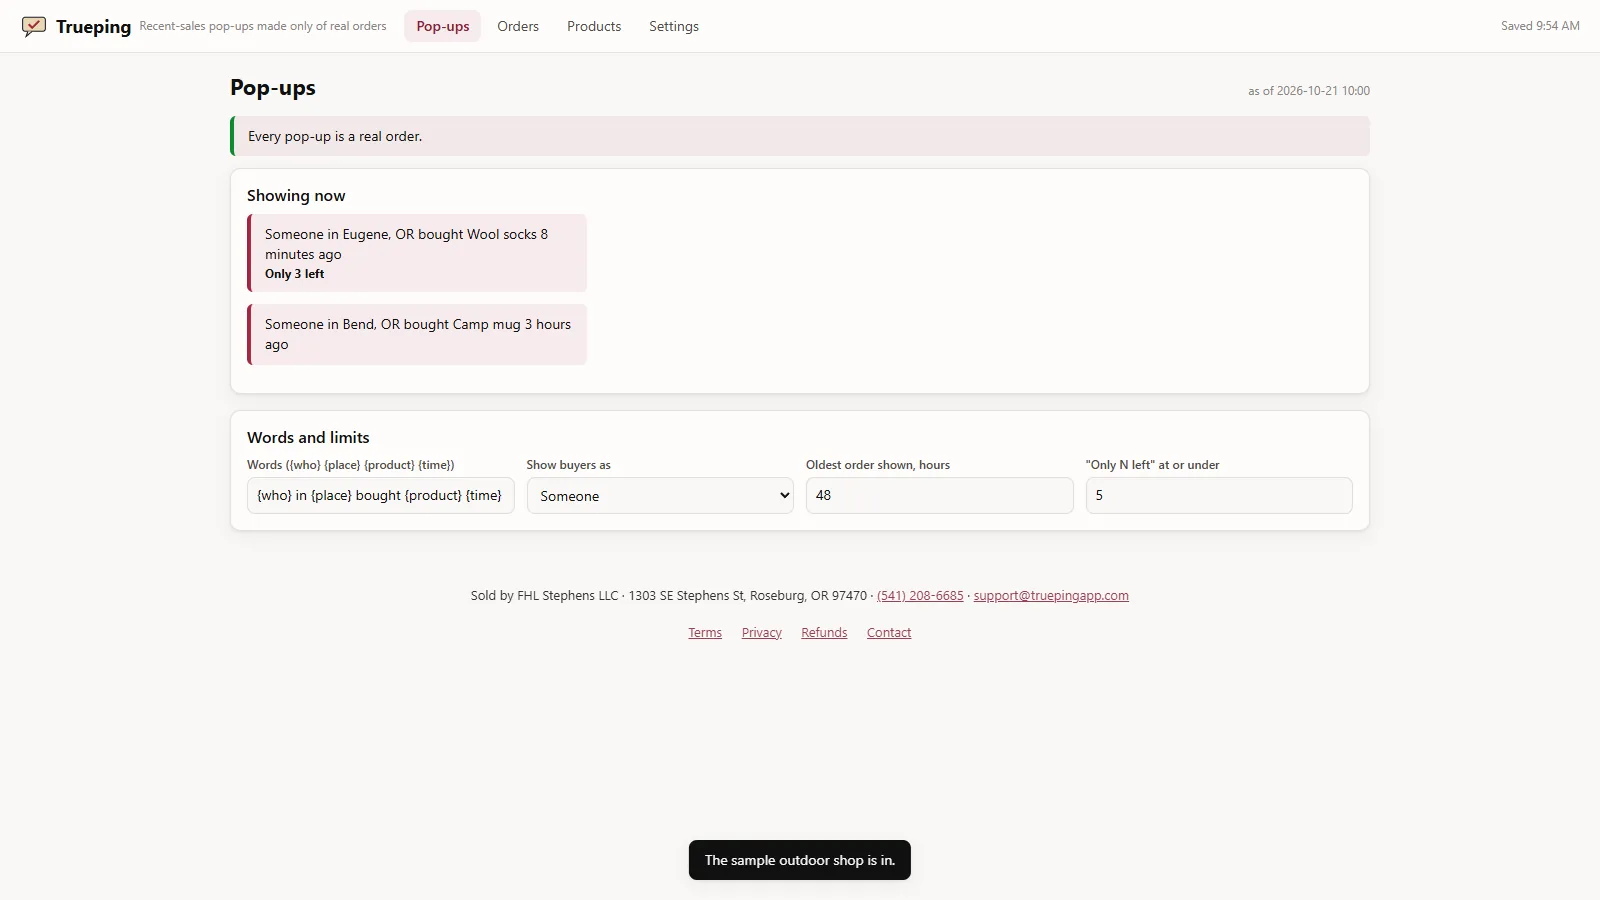Select the Camp mug Bend pop-up card

tap(417, 335)
